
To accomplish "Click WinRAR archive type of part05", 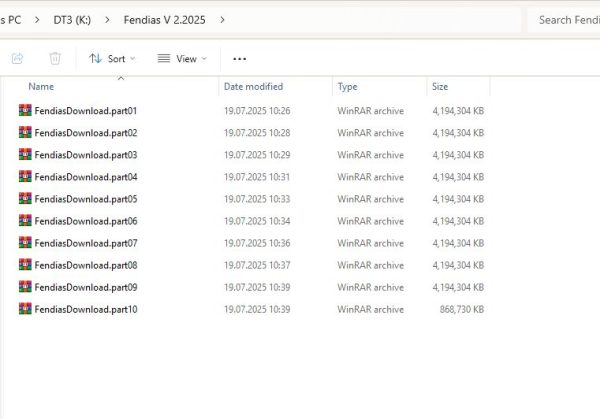I will (x=370, y=199).
